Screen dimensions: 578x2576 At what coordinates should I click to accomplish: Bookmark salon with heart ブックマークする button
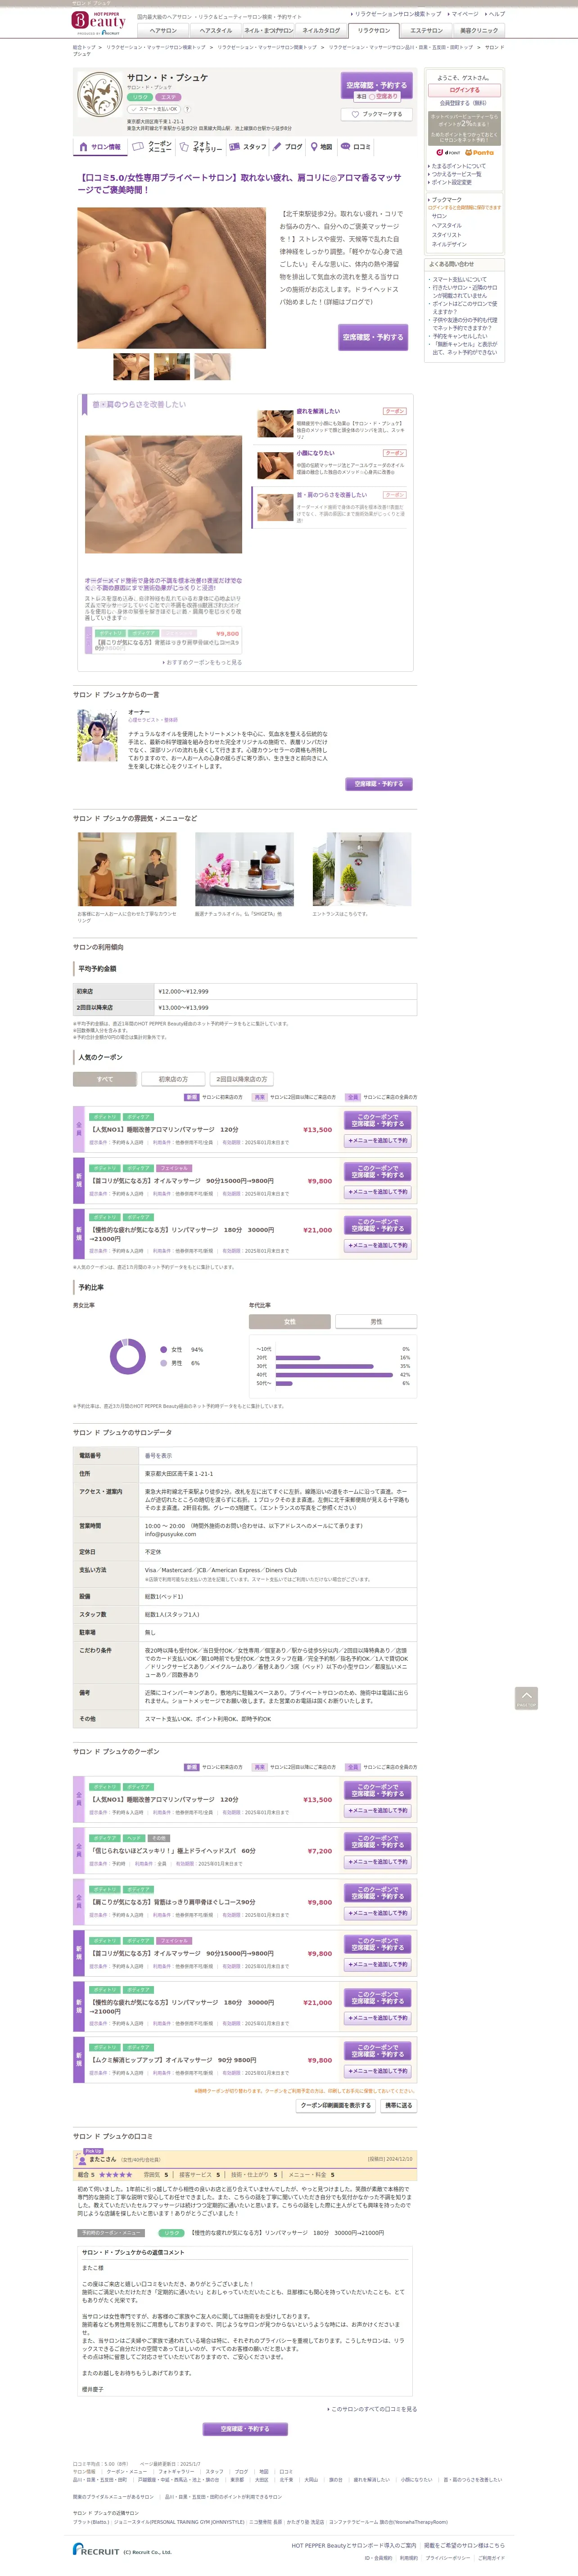tap(376, 114)
